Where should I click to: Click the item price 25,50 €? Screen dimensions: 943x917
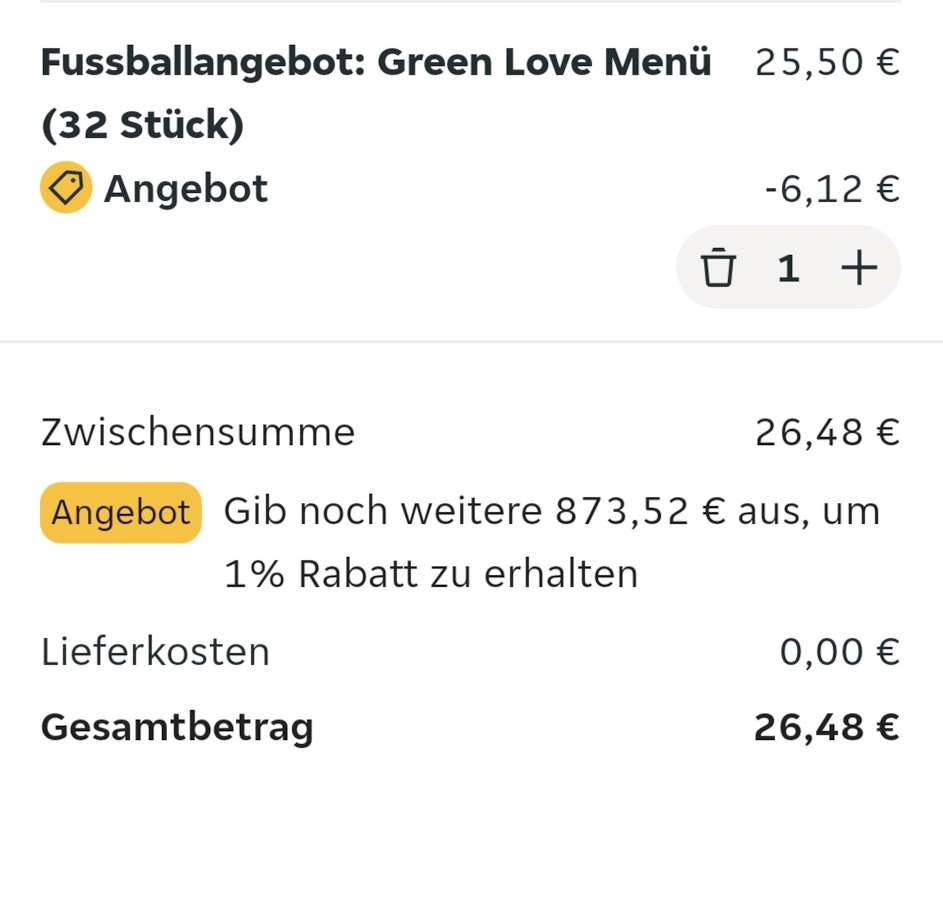[x=827, y=63]
